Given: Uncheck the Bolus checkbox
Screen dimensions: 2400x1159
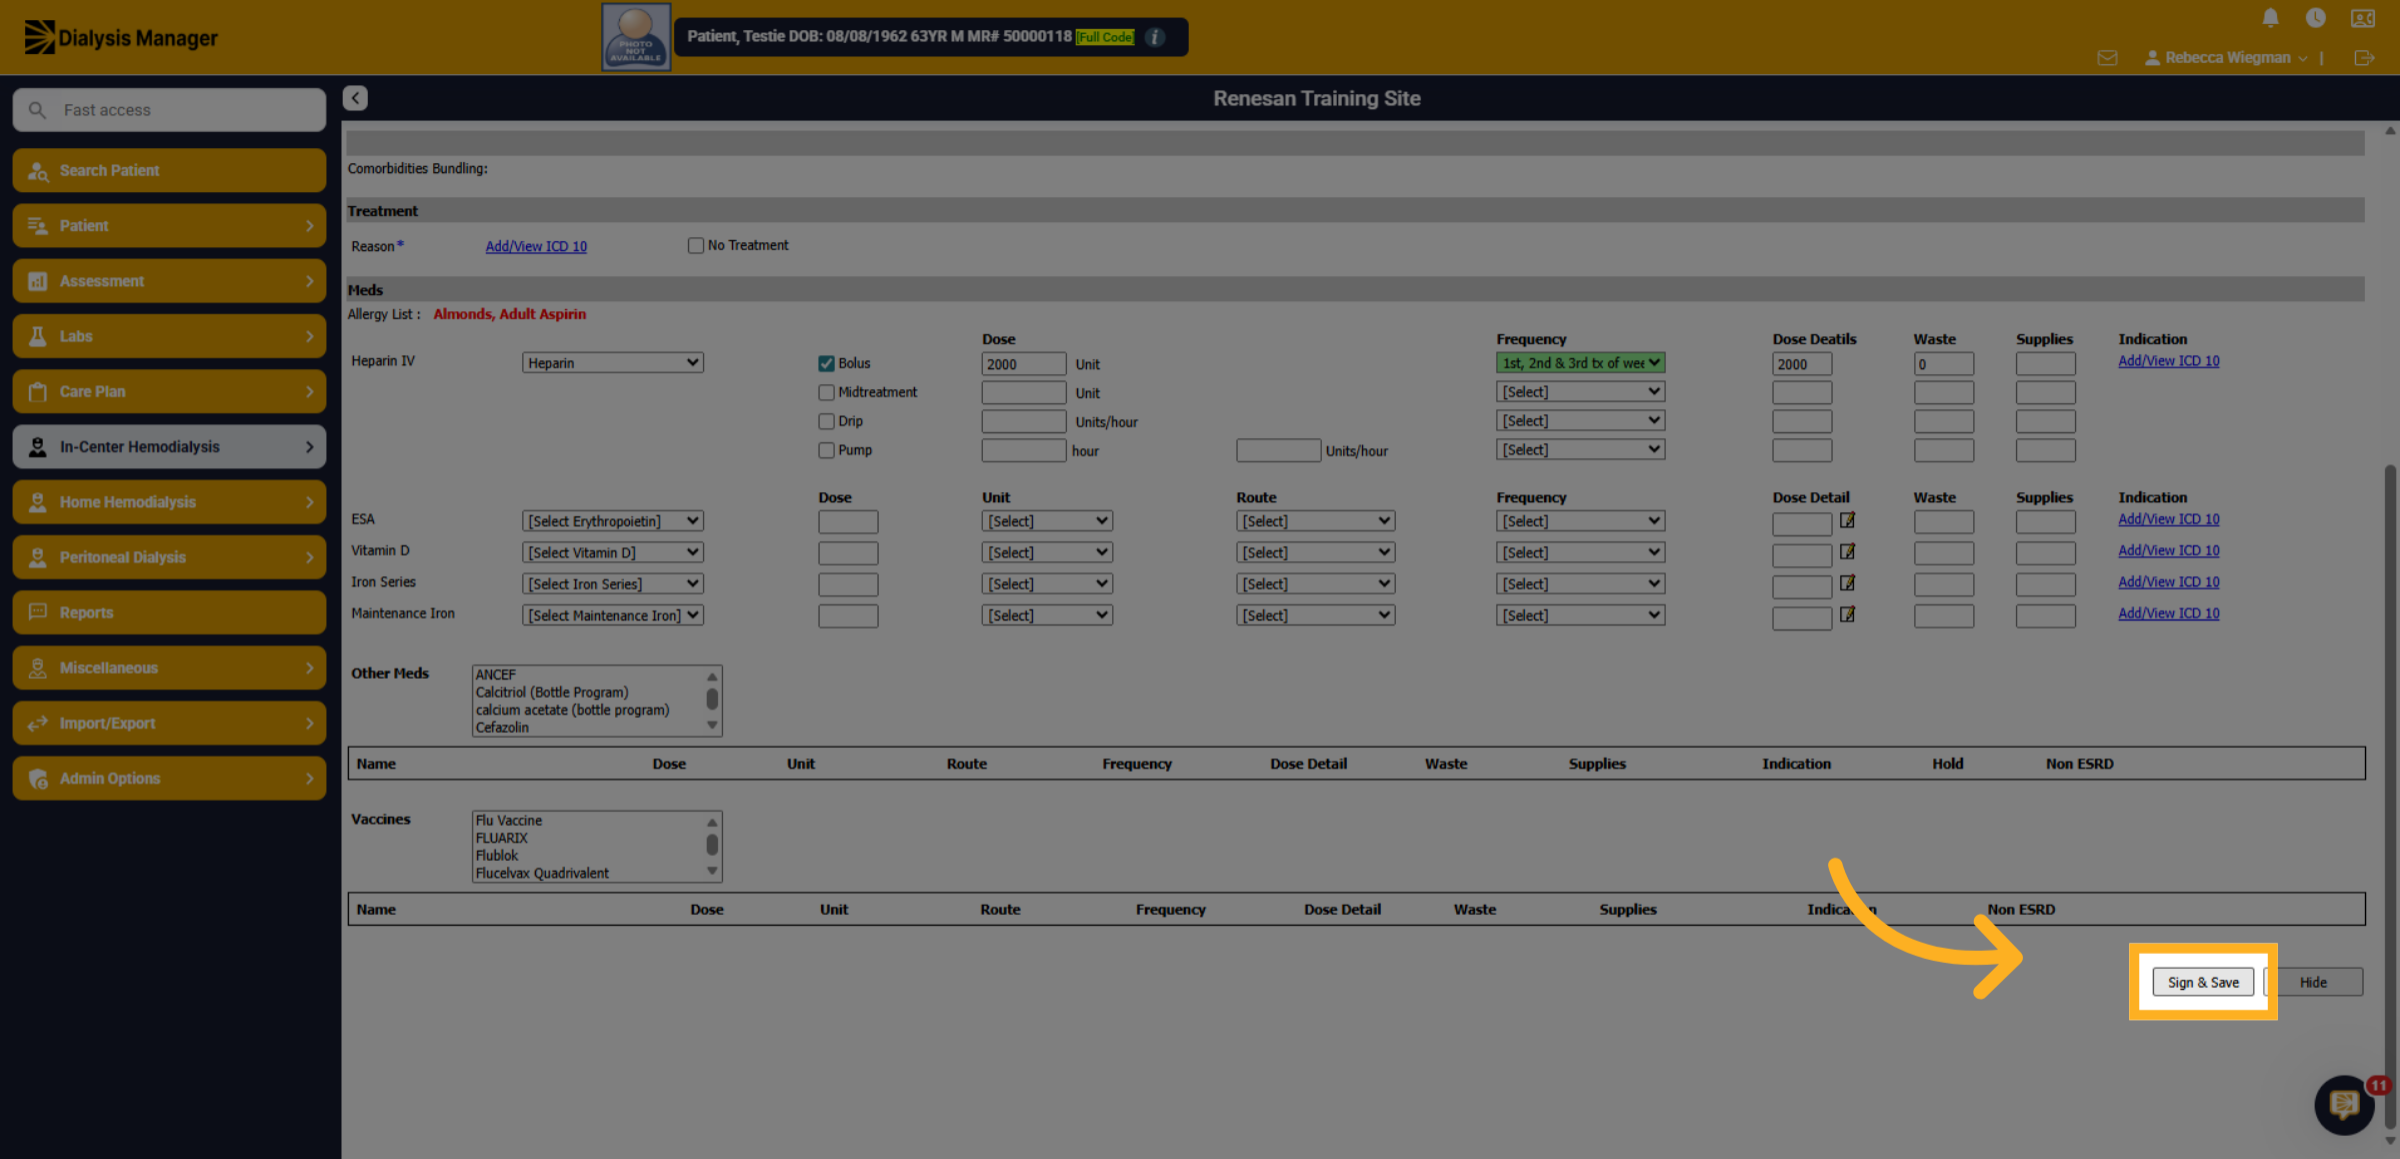Looking at the screenshot, I should 826,363.
